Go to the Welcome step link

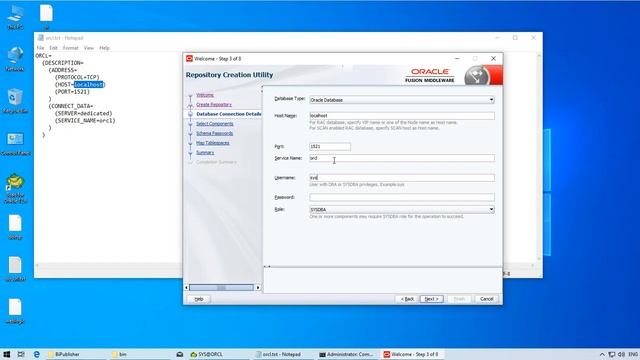point(205,95)
